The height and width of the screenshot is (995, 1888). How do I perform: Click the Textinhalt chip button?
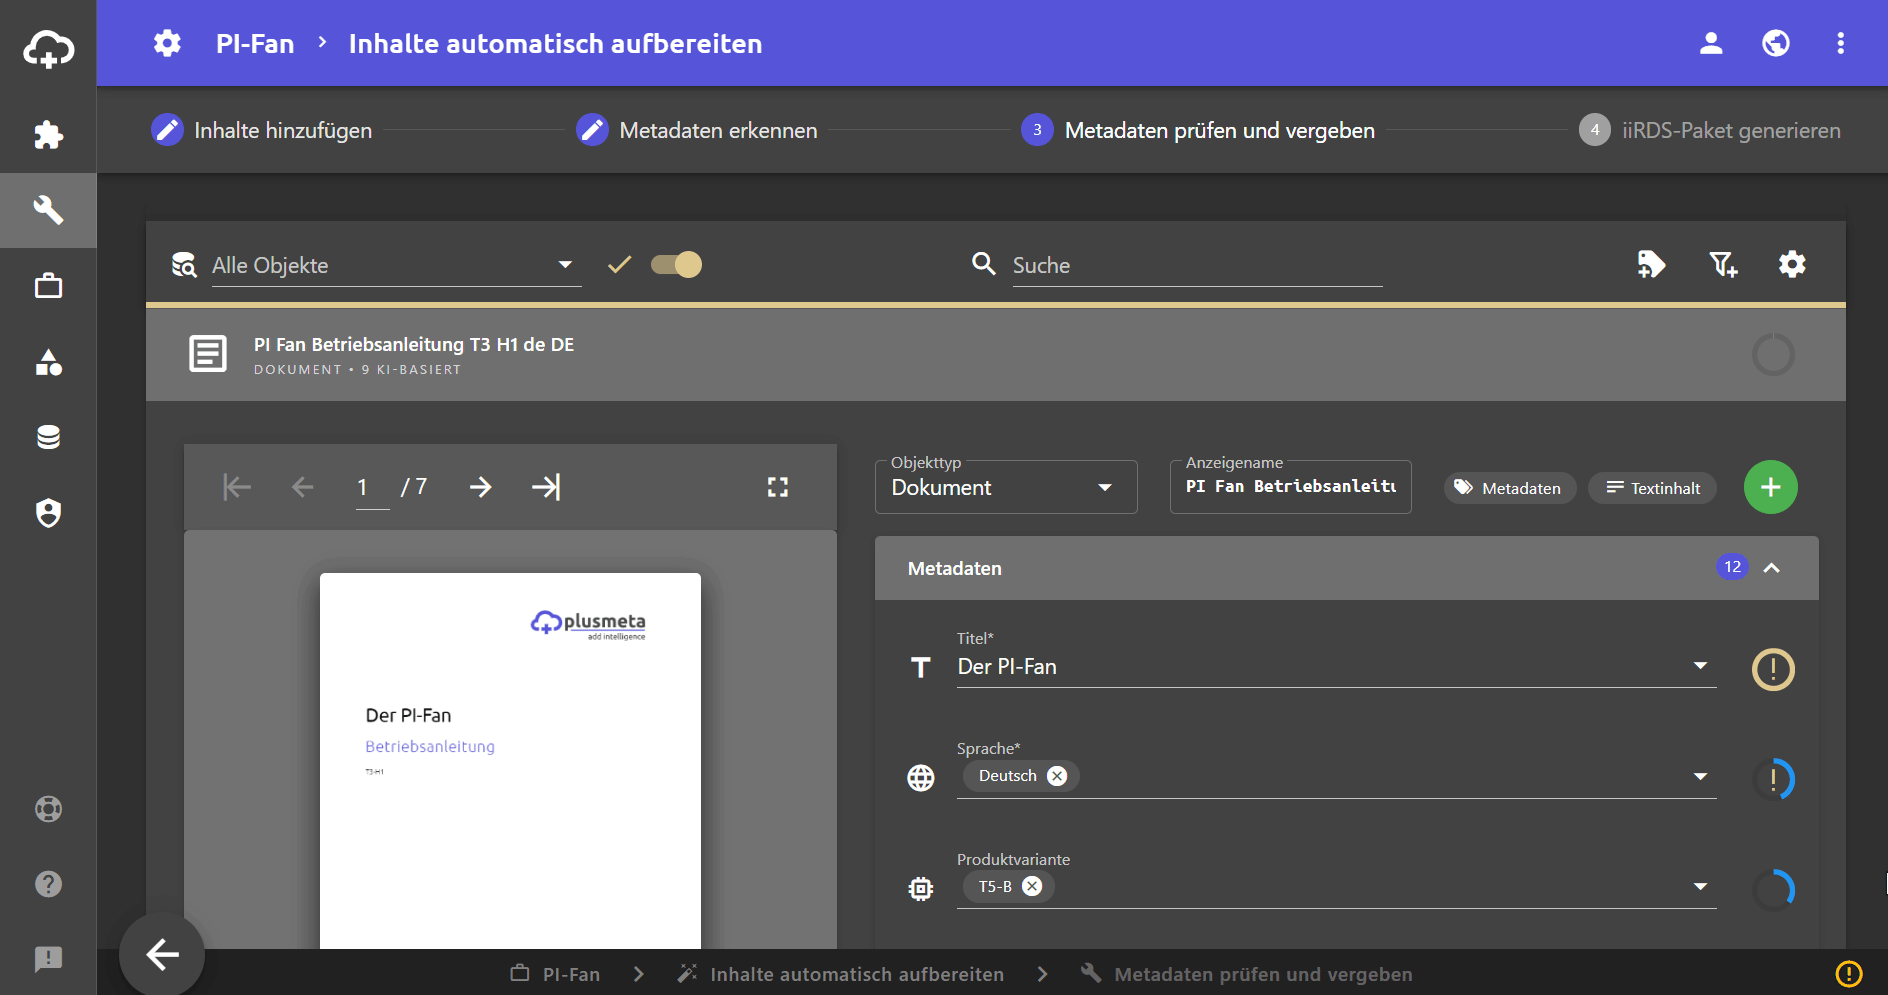[1653, 488]
